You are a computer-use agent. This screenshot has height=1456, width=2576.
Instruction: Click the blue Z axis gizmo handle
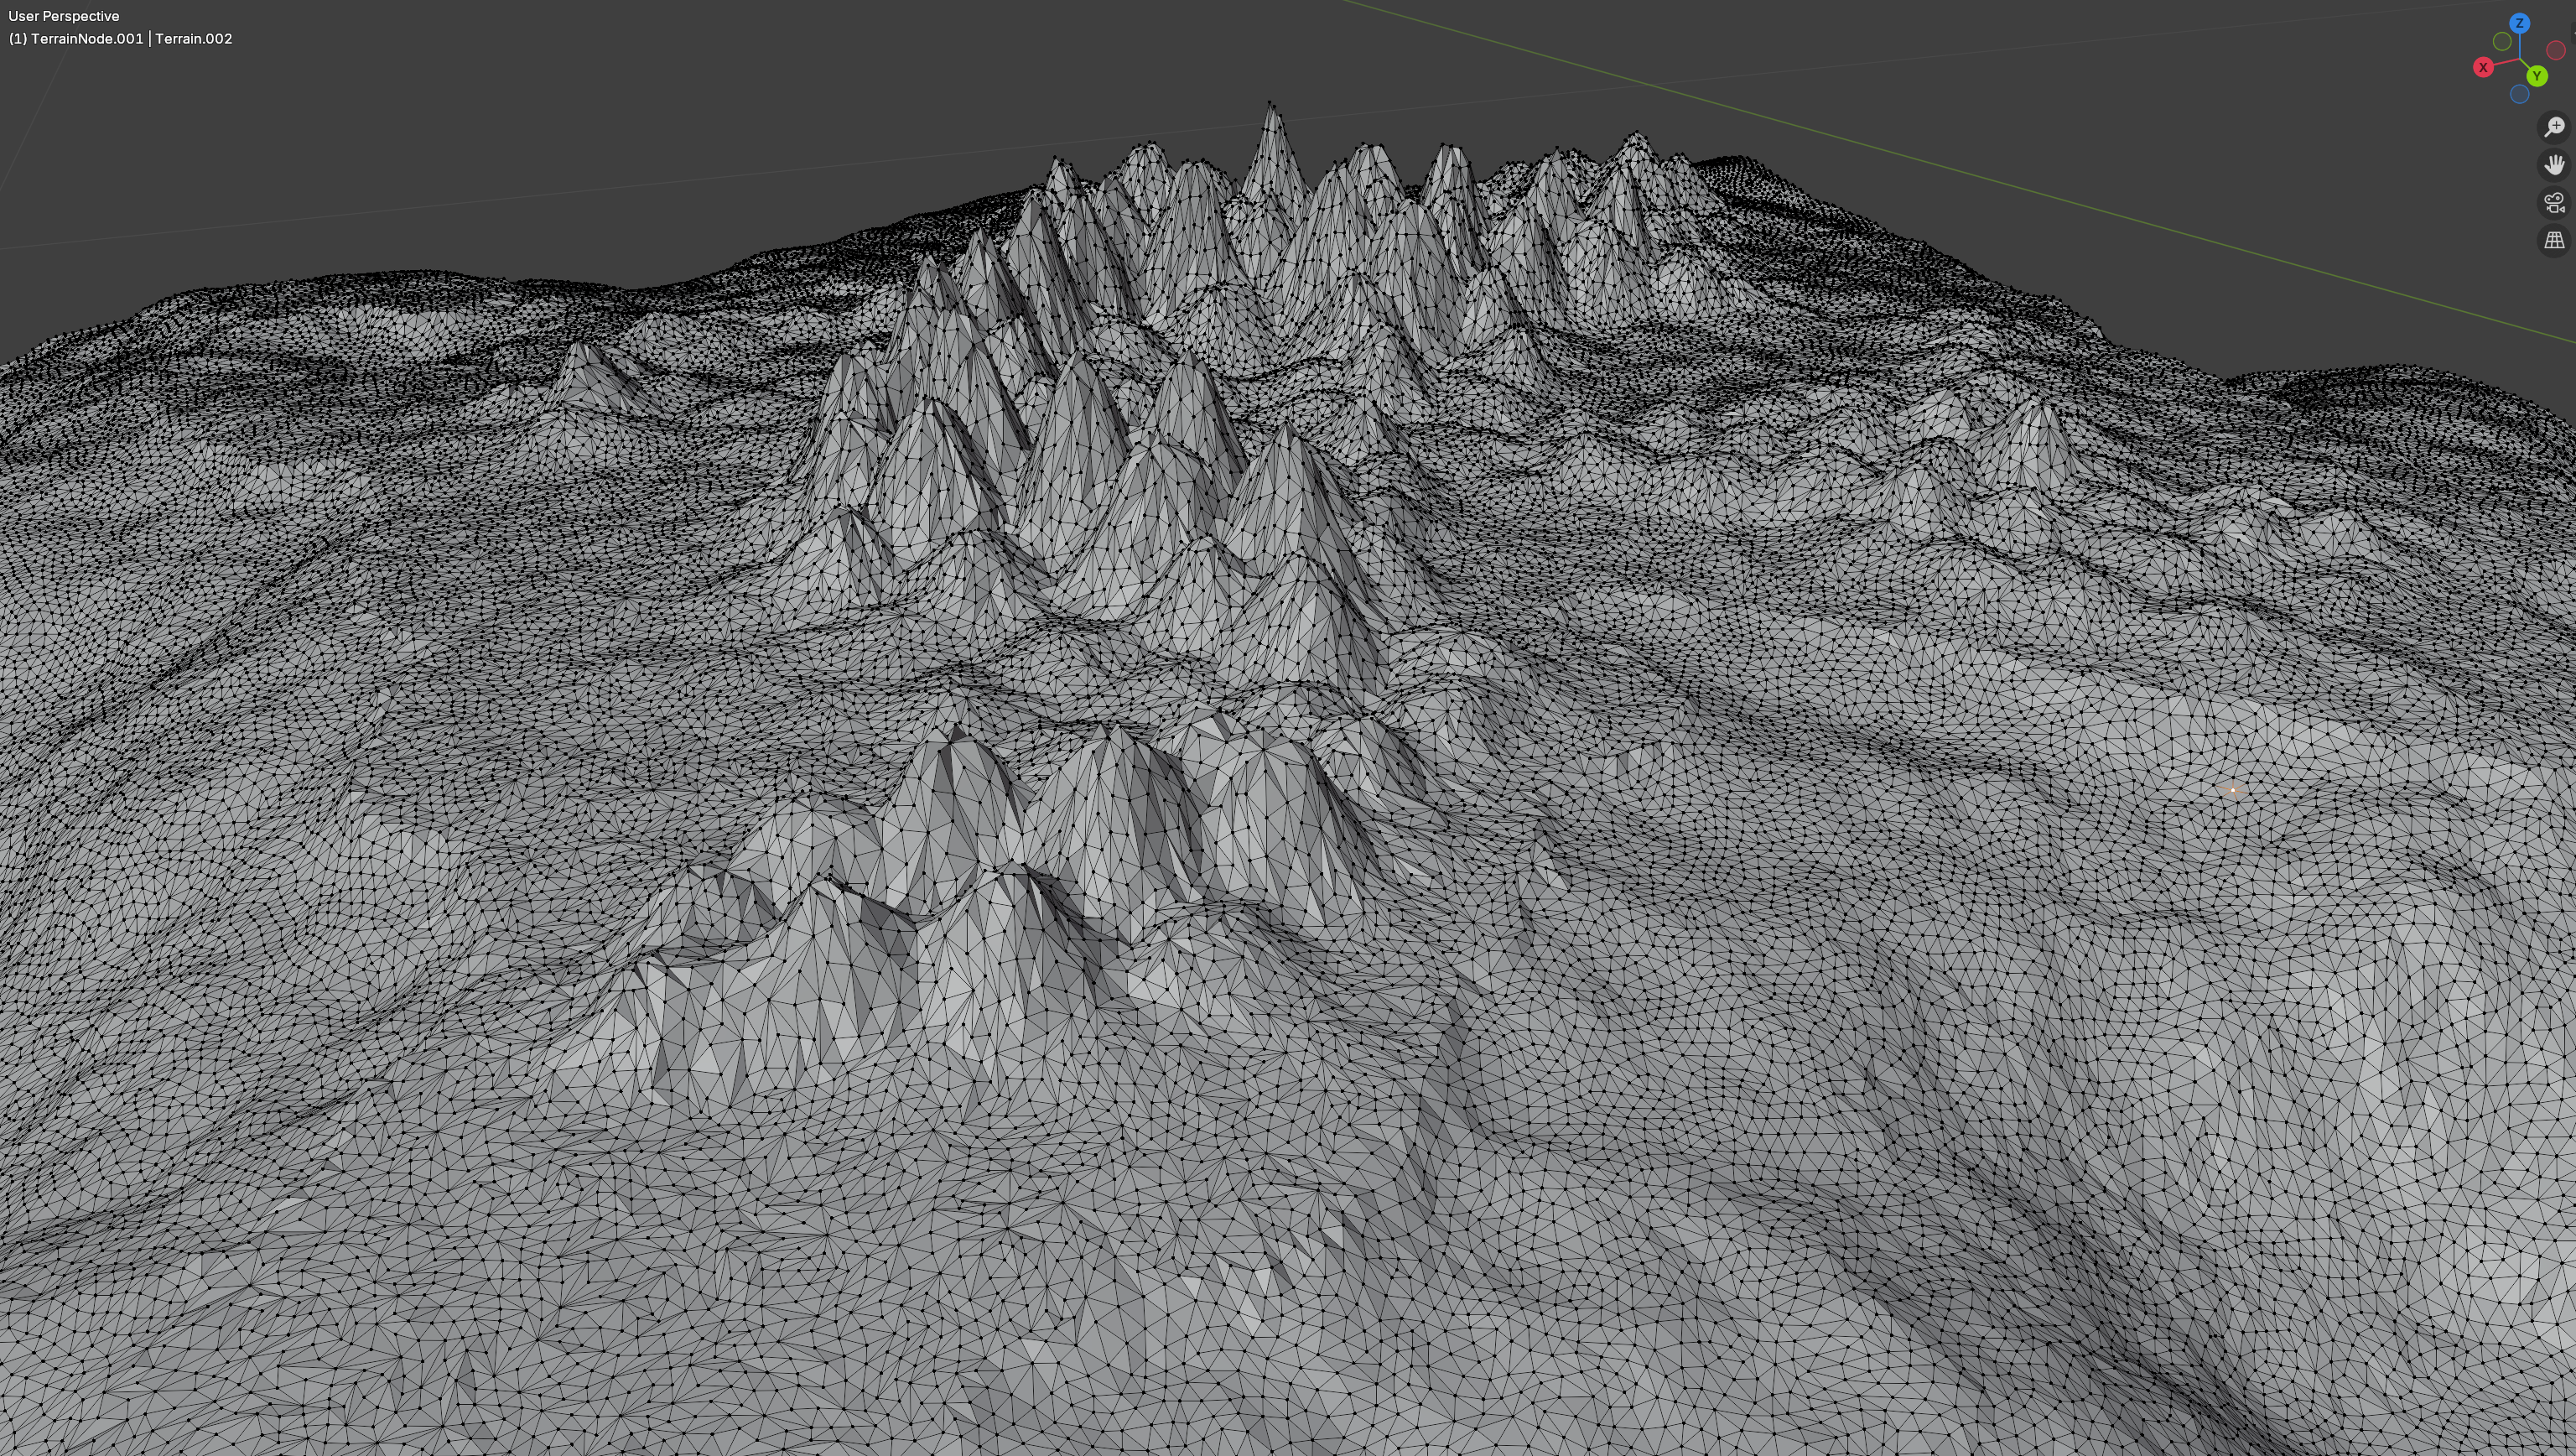point(2520,23)
